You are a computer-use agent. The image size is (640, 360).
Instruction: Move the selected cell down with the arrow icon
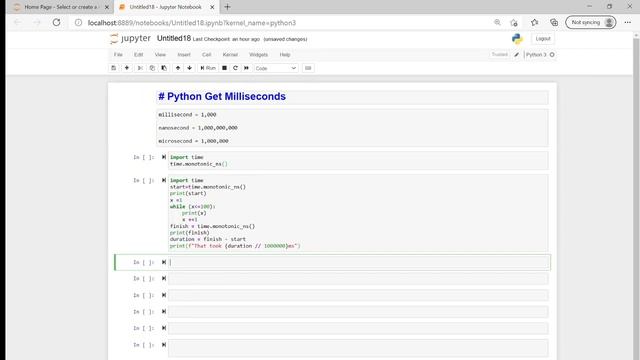pyautogui.click(x=189, y=68)
